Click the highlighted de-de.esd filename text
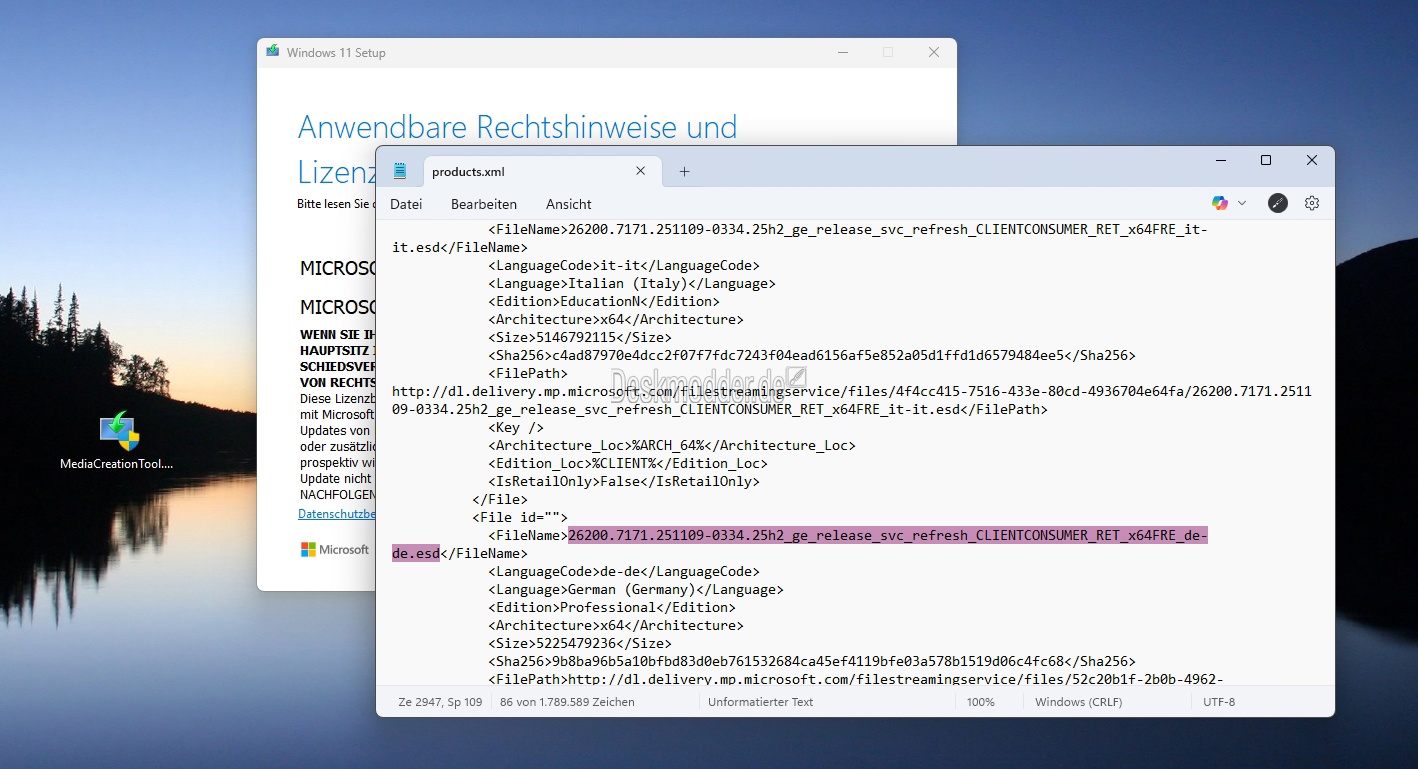 (800, 545)
